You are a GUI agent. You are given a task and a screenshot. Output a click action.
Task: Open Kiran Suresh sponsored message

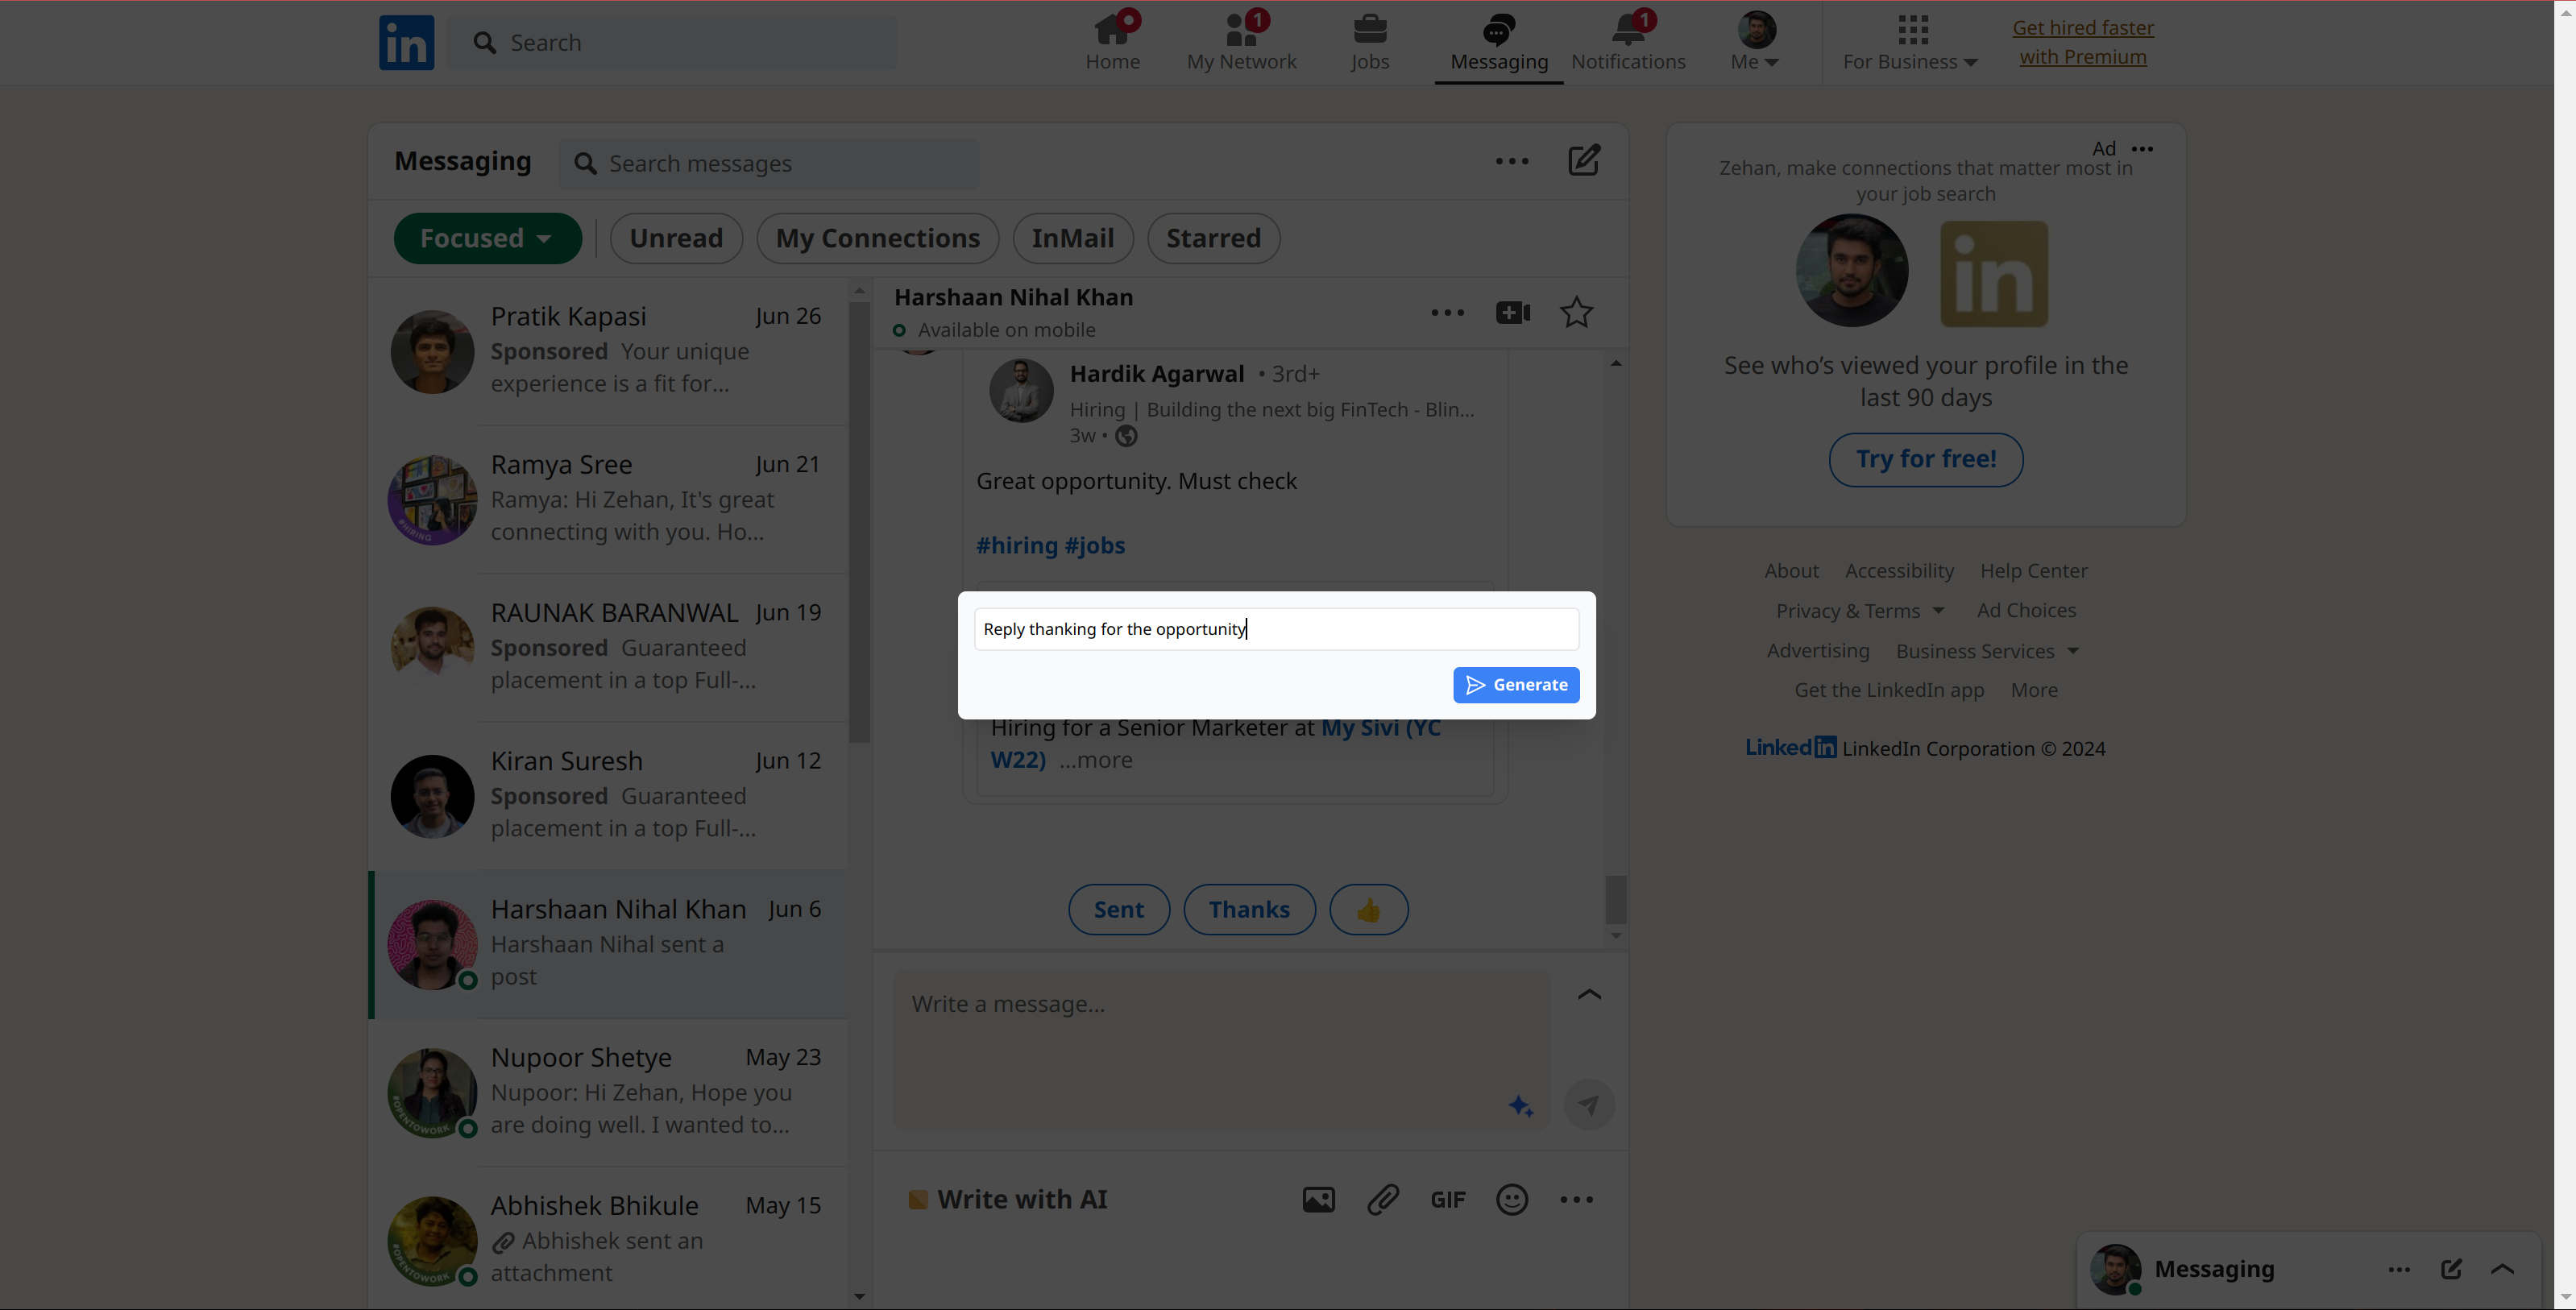pos(608,796)
